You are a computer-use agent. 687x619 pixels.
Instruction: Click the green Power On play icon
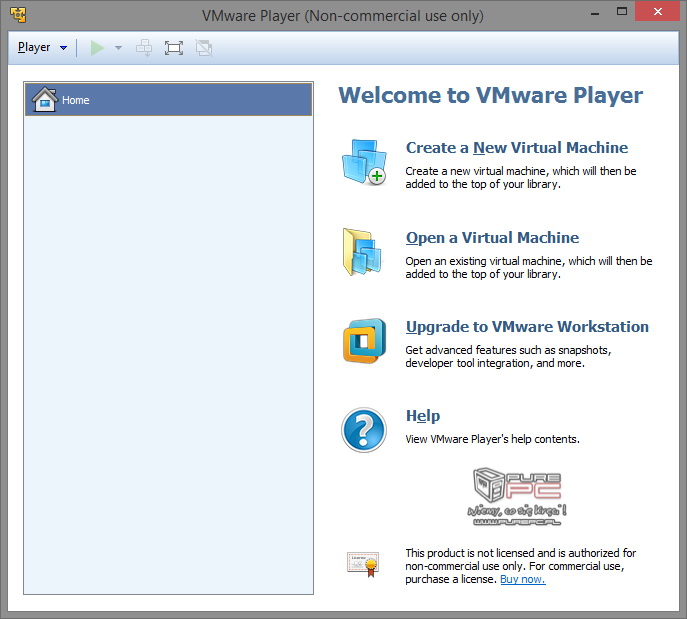(x=97, y=48)
